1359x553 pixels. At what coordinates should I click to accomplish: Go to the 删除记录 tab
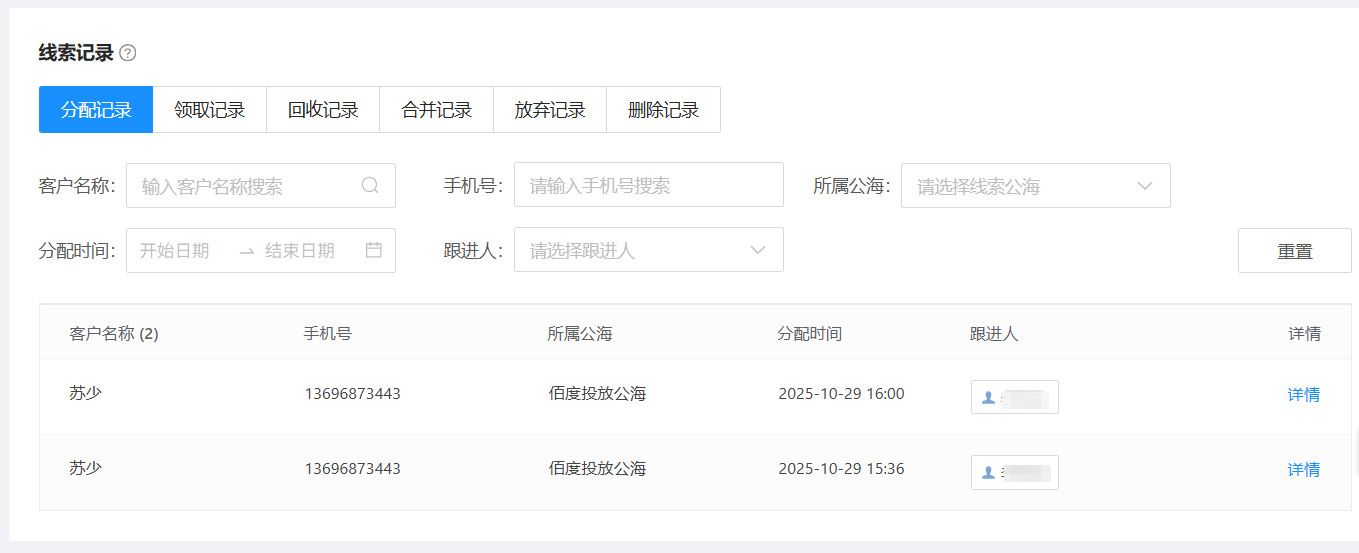coord(663,110)
